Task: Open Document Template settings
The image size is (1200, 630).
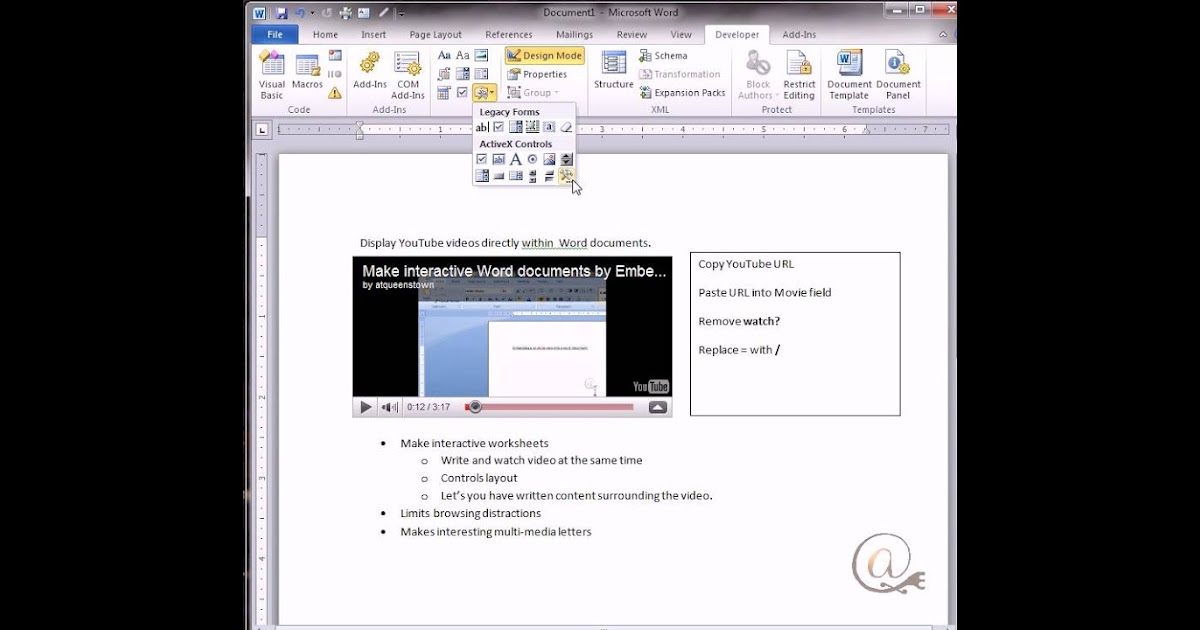Action: click(x=850, y=75)
